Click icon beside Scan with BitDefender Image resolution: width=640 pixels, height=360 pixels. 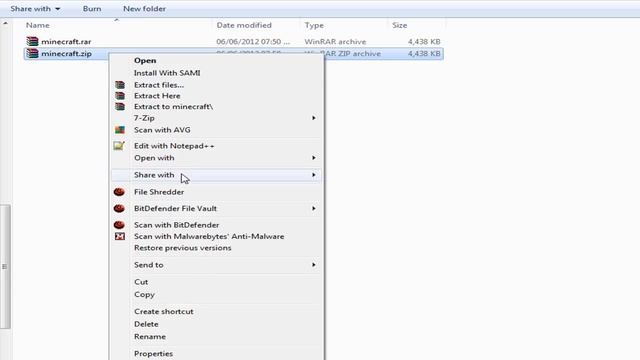click(119, 225)
